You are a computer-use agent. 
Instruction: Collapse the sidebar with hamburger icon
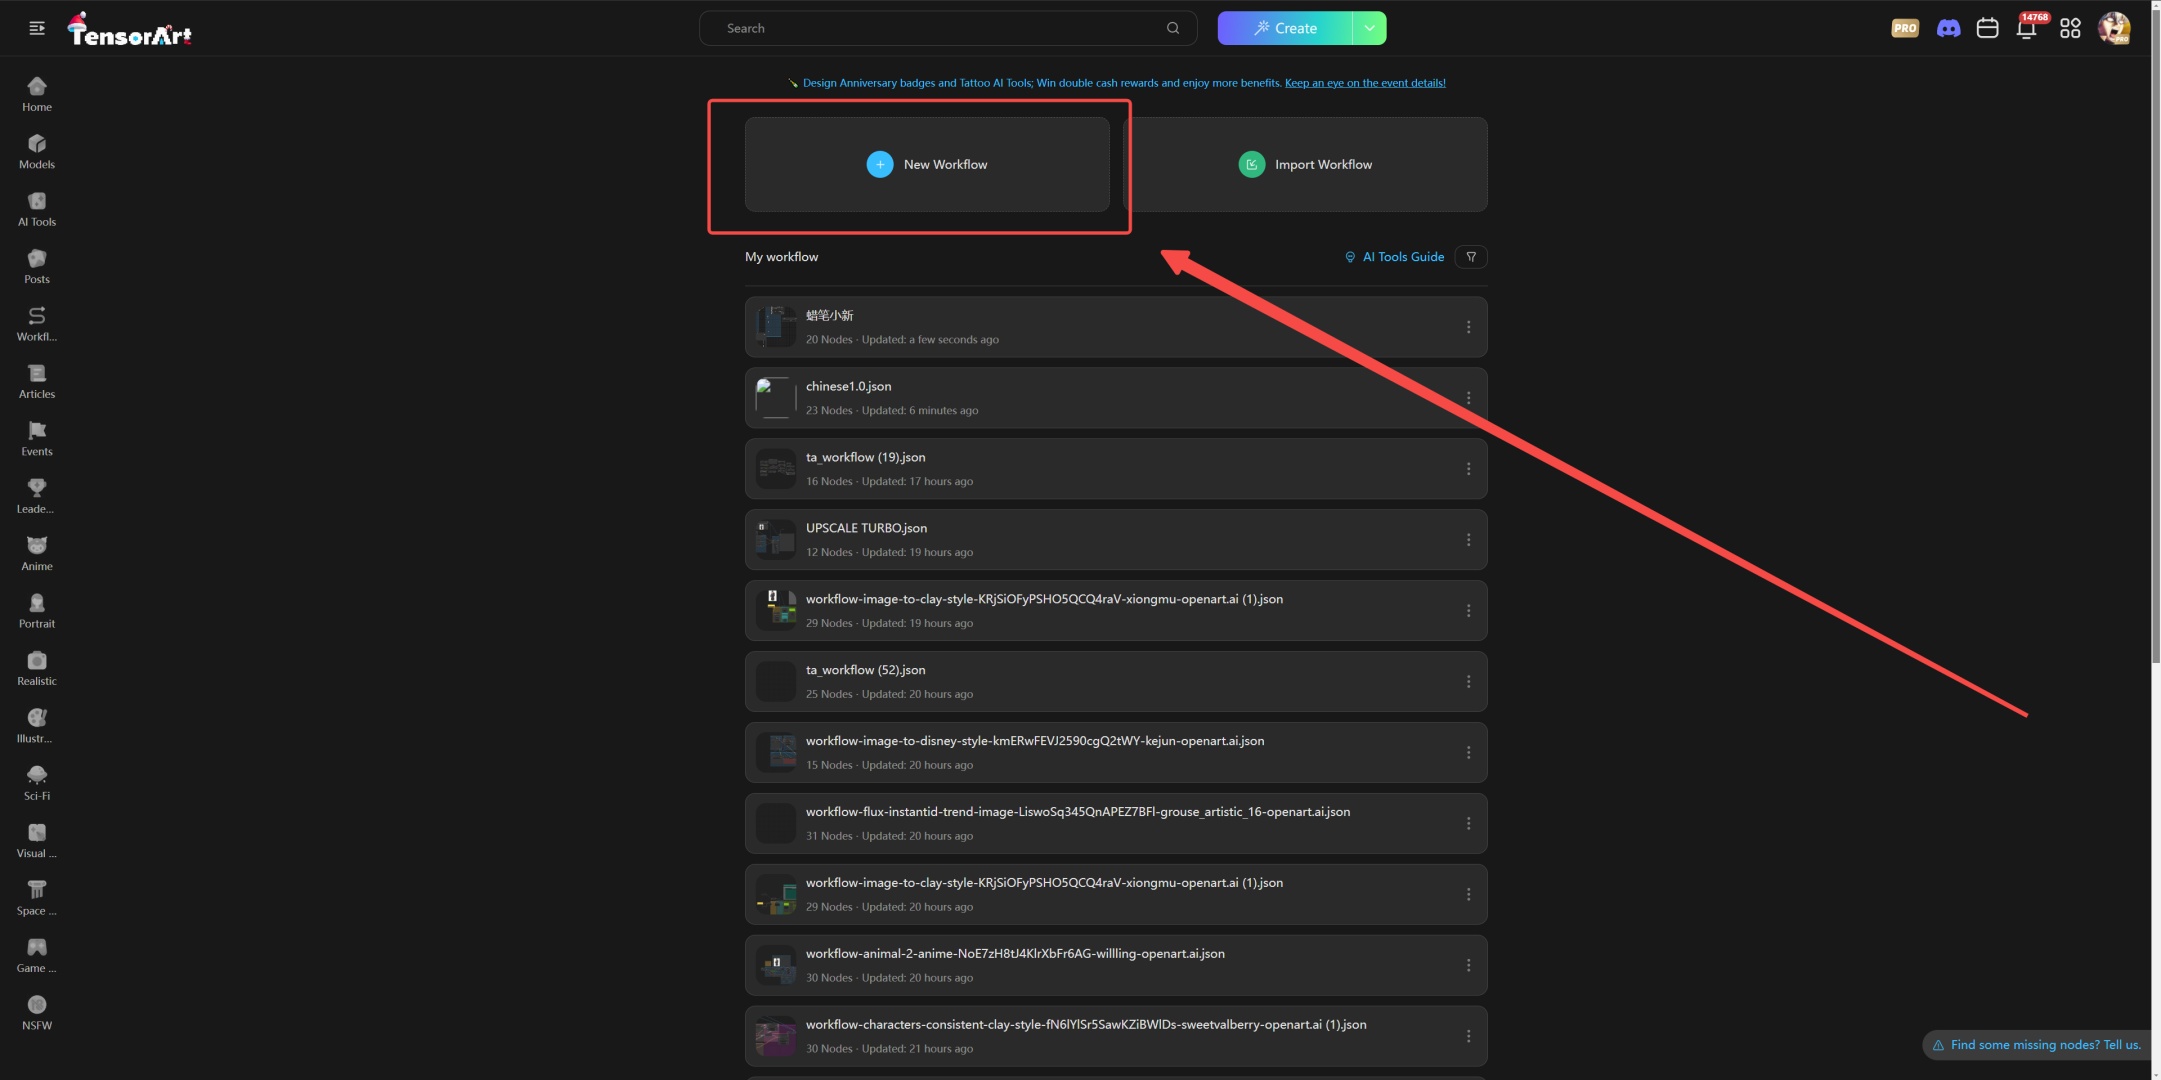37,28
